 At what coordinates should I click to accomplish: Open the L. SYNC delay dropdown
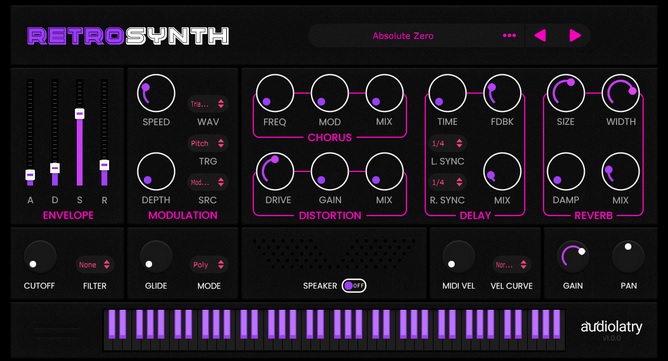(x=447, y=144)
